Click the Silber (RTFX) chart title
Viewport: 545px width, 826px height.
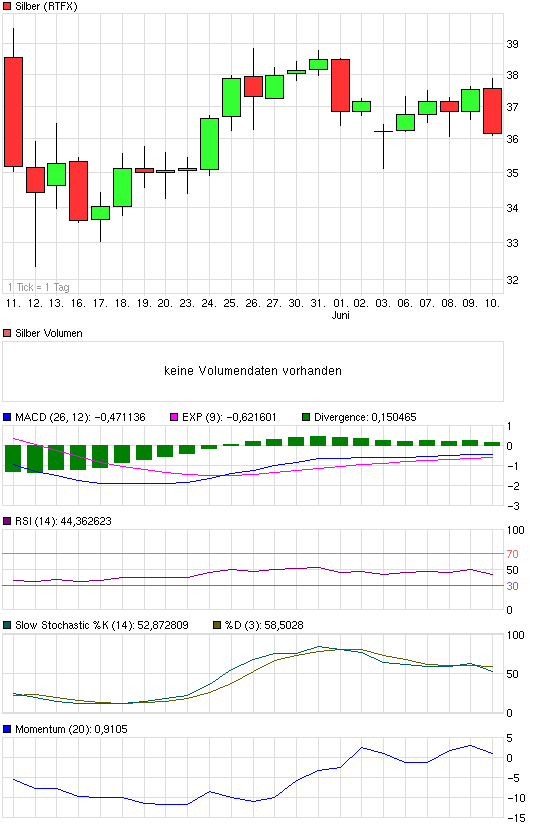(46, 6)
